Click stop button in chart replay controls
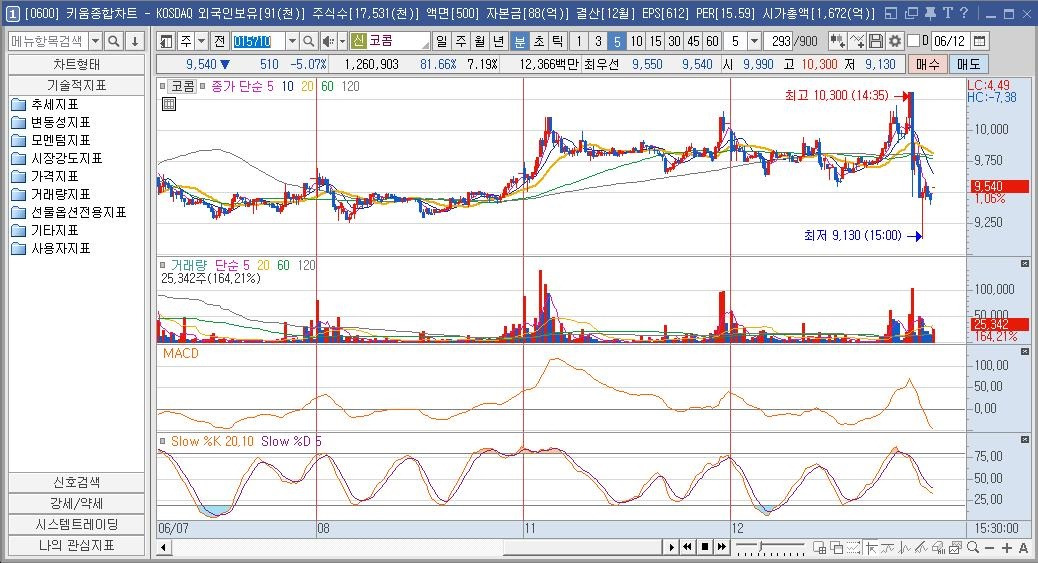This screenshot has width=1038, height=563. (705, 546)
